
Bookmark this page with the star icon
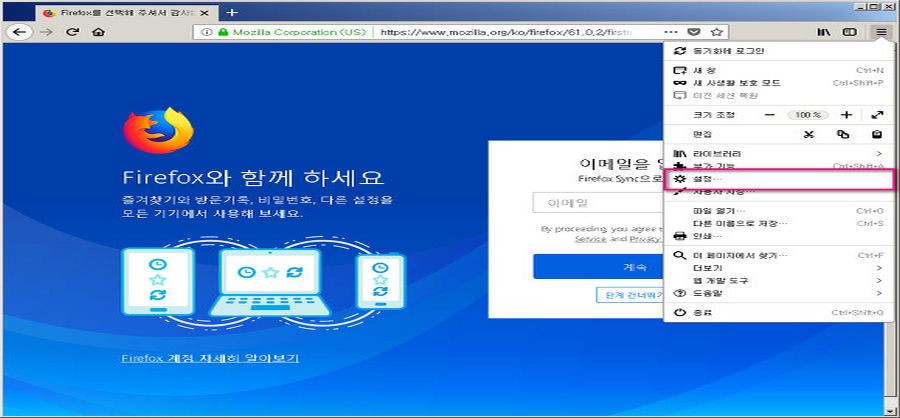point(716,32)
